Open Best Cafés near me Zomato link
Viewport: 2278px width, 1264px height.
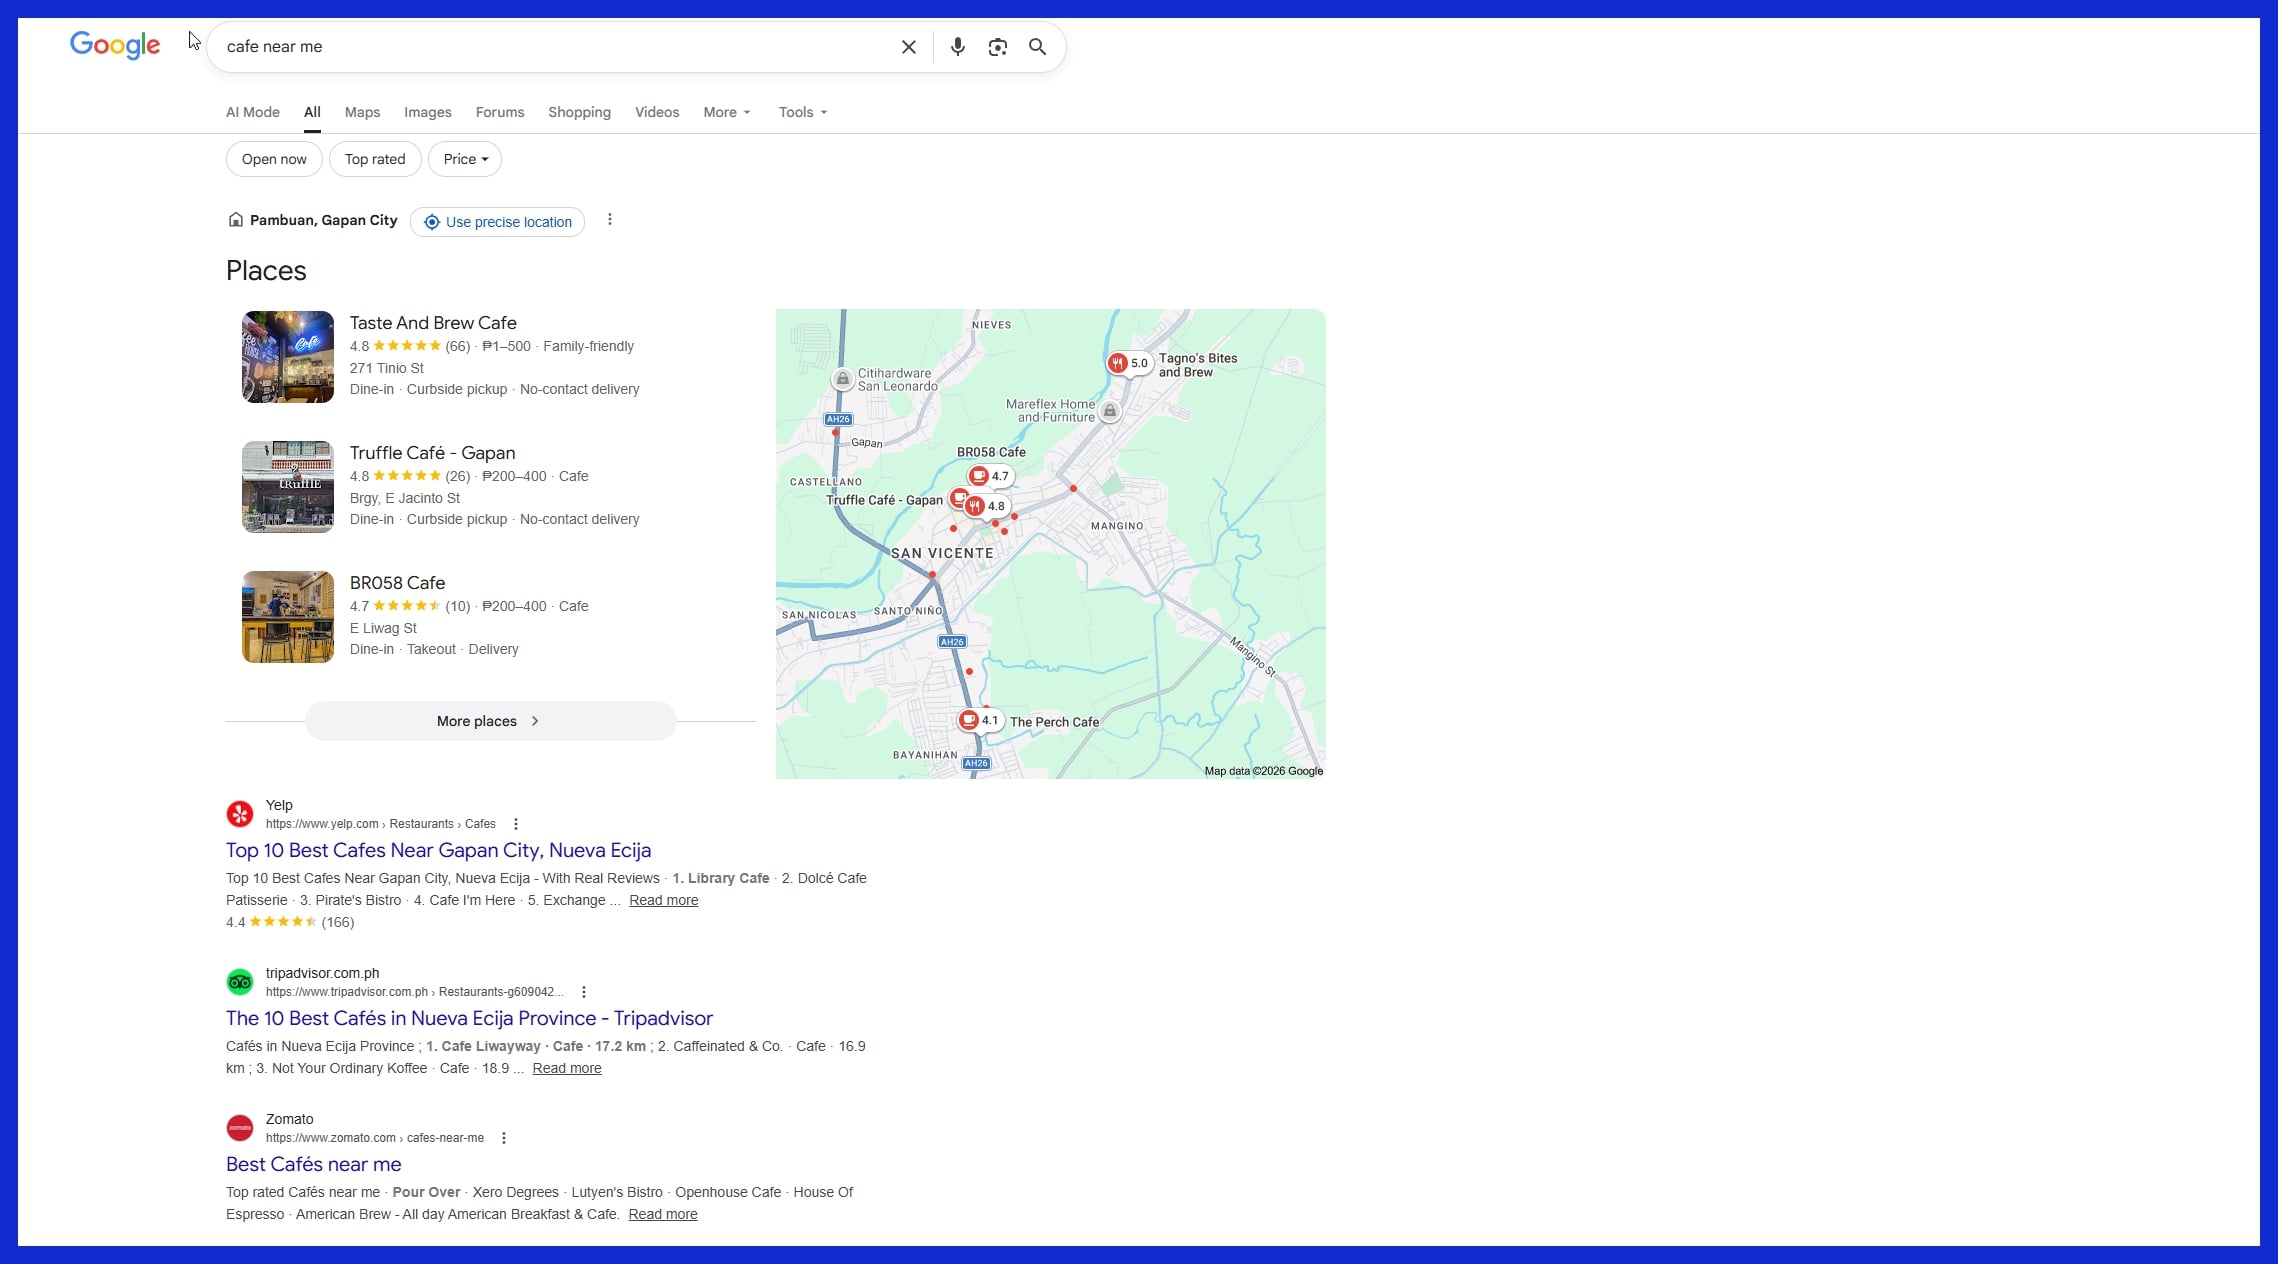(x=314, y=1164)
